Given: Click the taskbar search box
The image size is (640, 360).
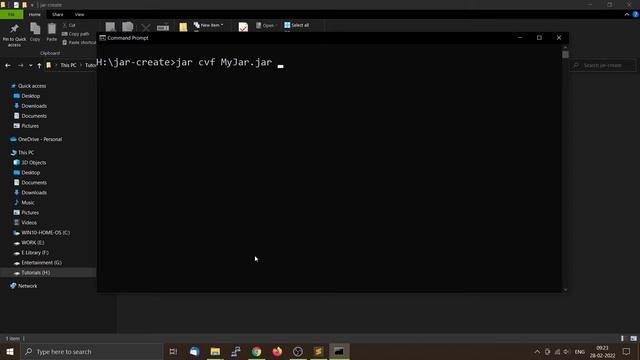Looking at the screenshot, I should click(91, 351).
